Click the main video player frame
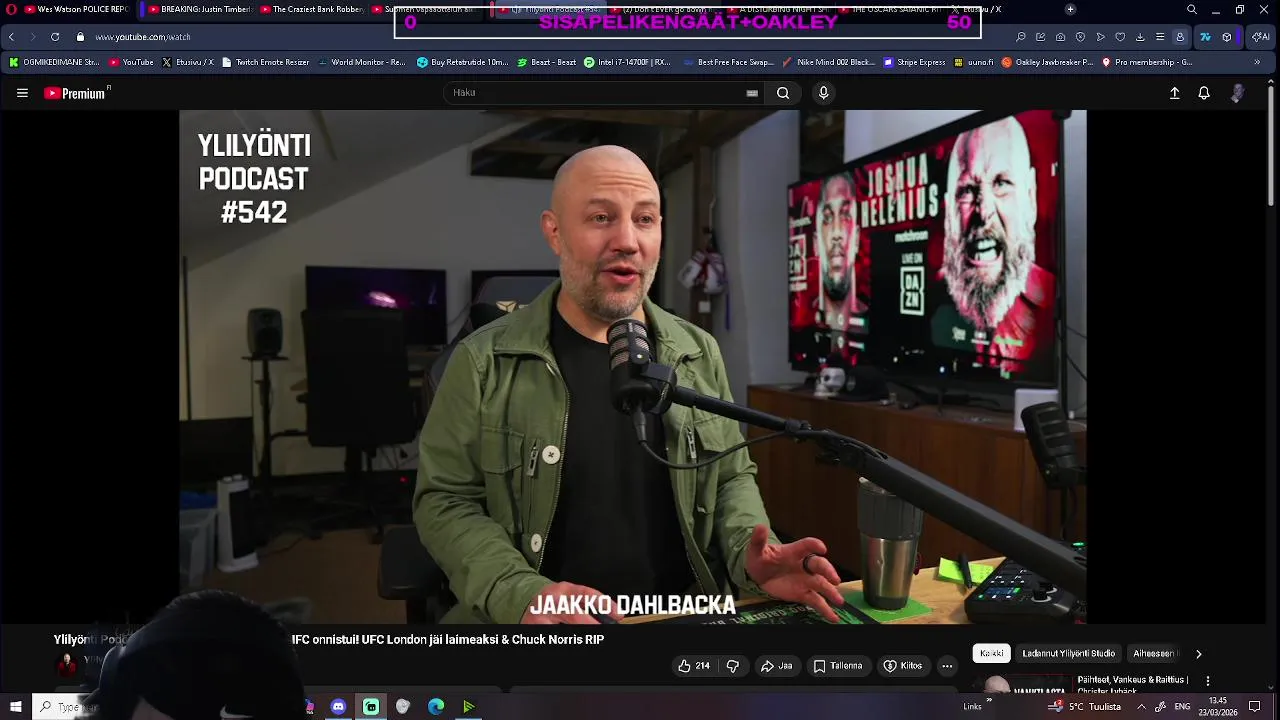 (x=632, y=366)
